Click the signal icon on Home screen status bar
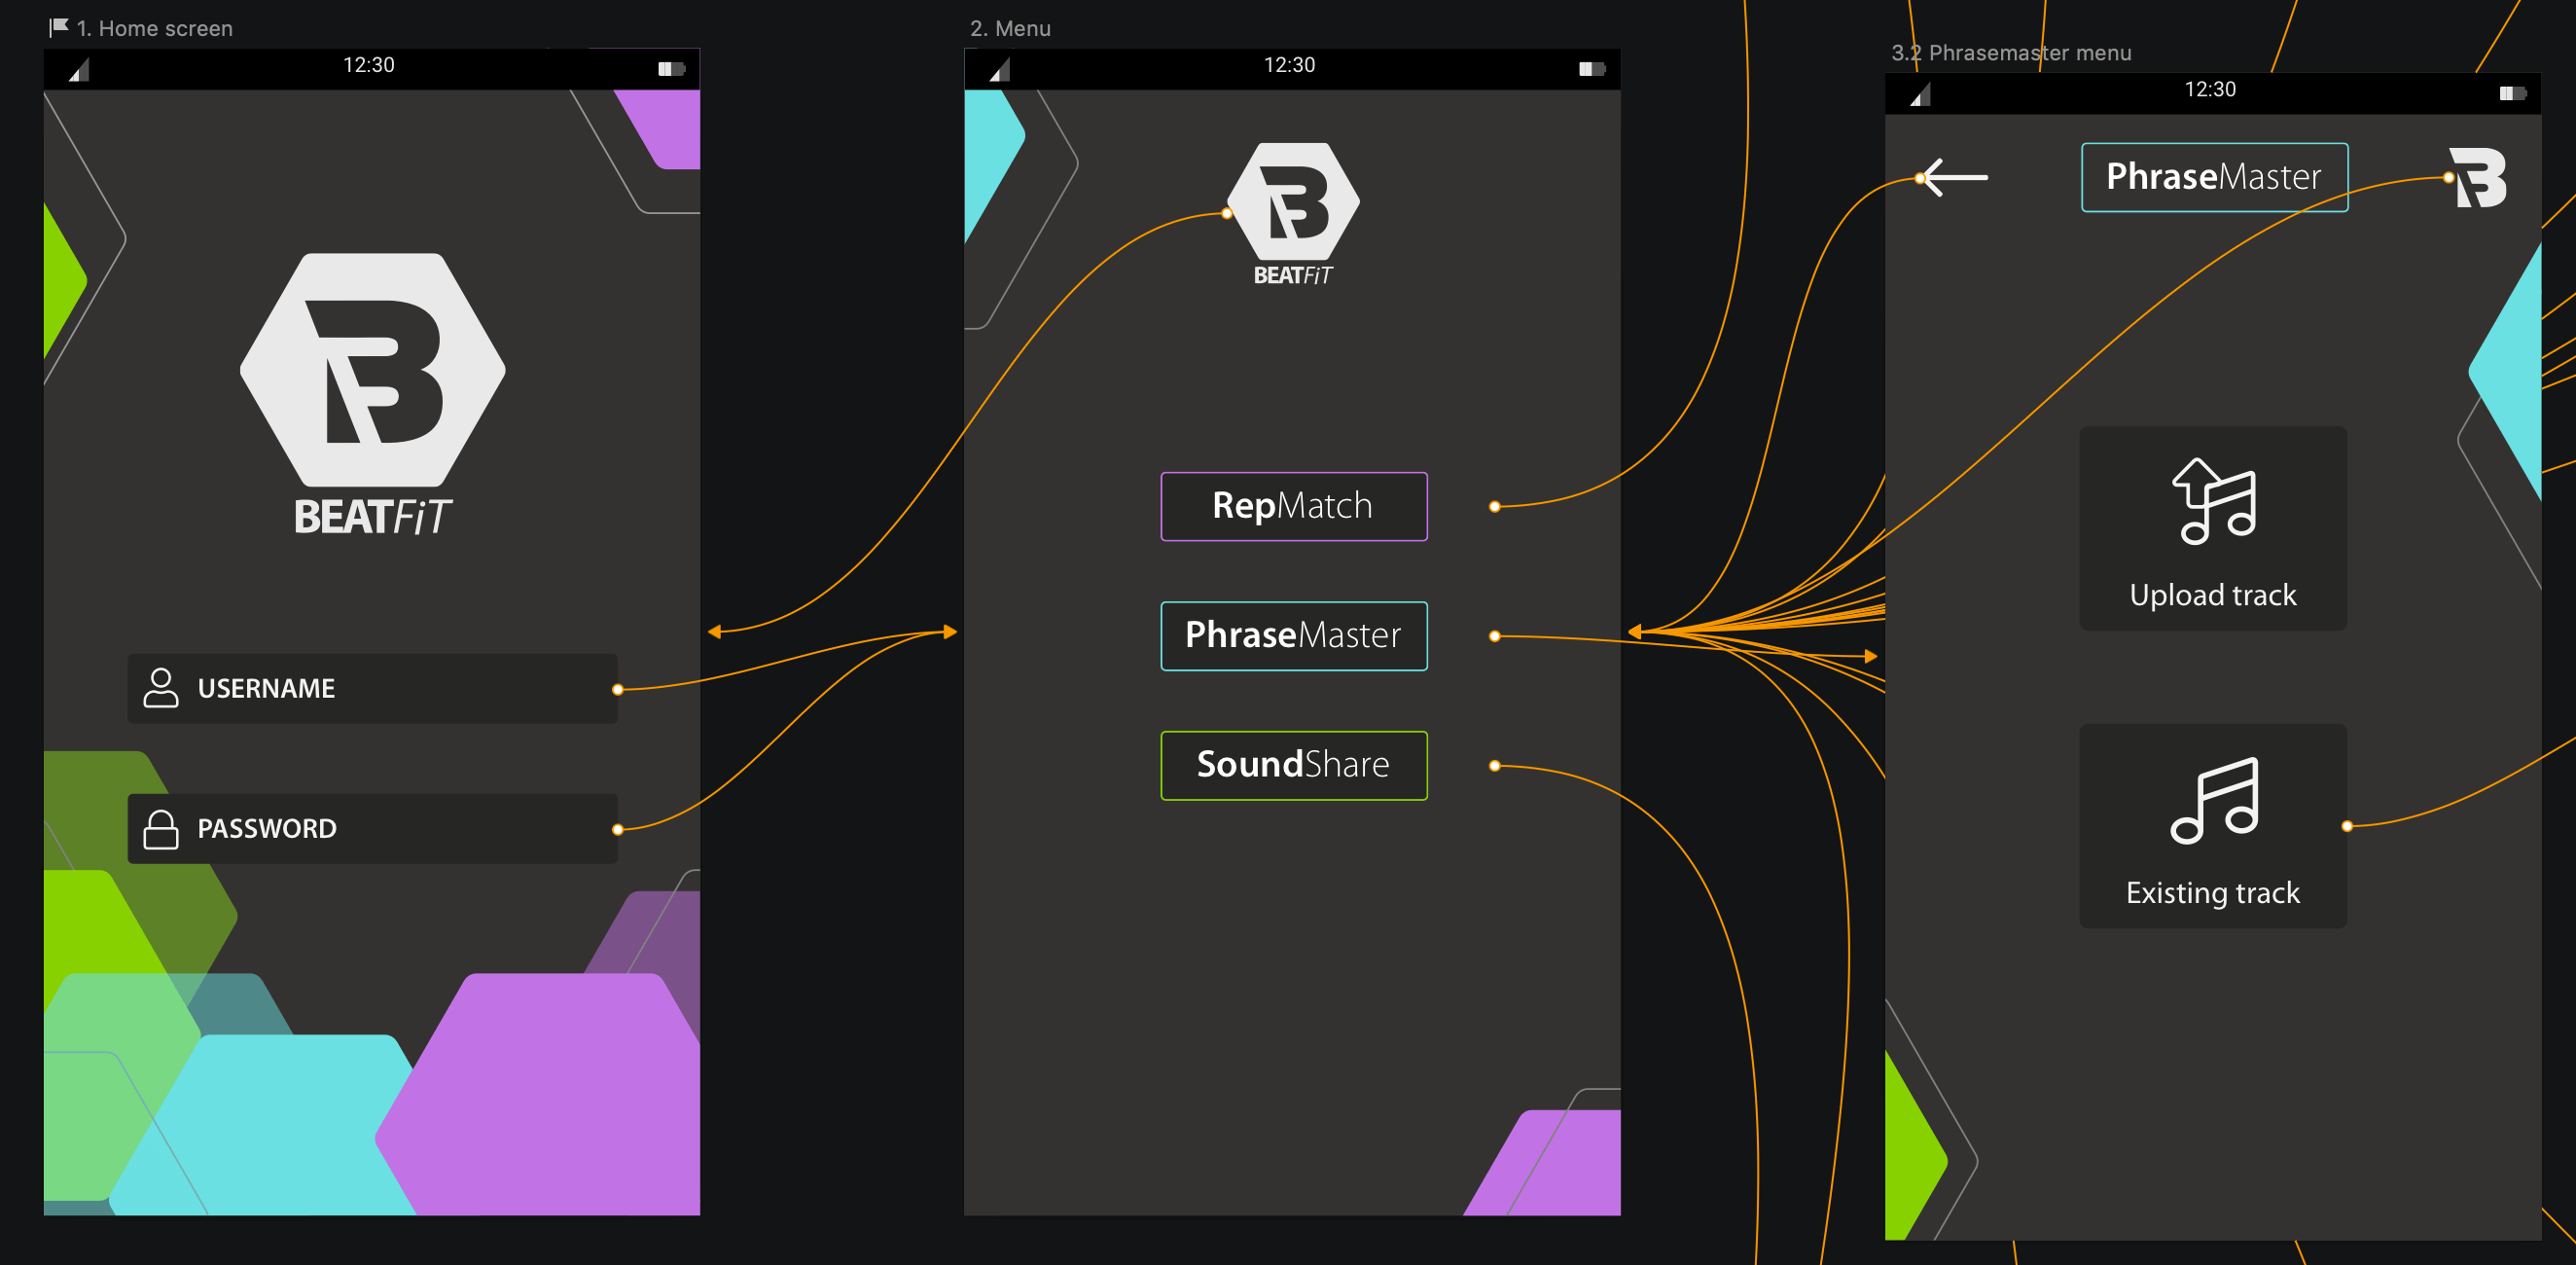 (78, 69)
